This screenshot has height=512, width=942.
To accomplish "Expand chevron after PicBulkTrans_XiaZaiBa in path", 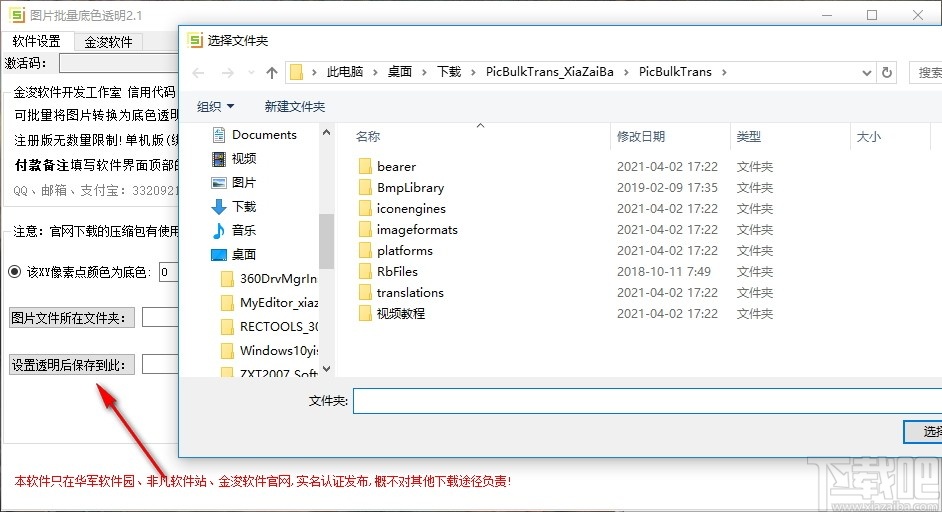I will point(626,72).
